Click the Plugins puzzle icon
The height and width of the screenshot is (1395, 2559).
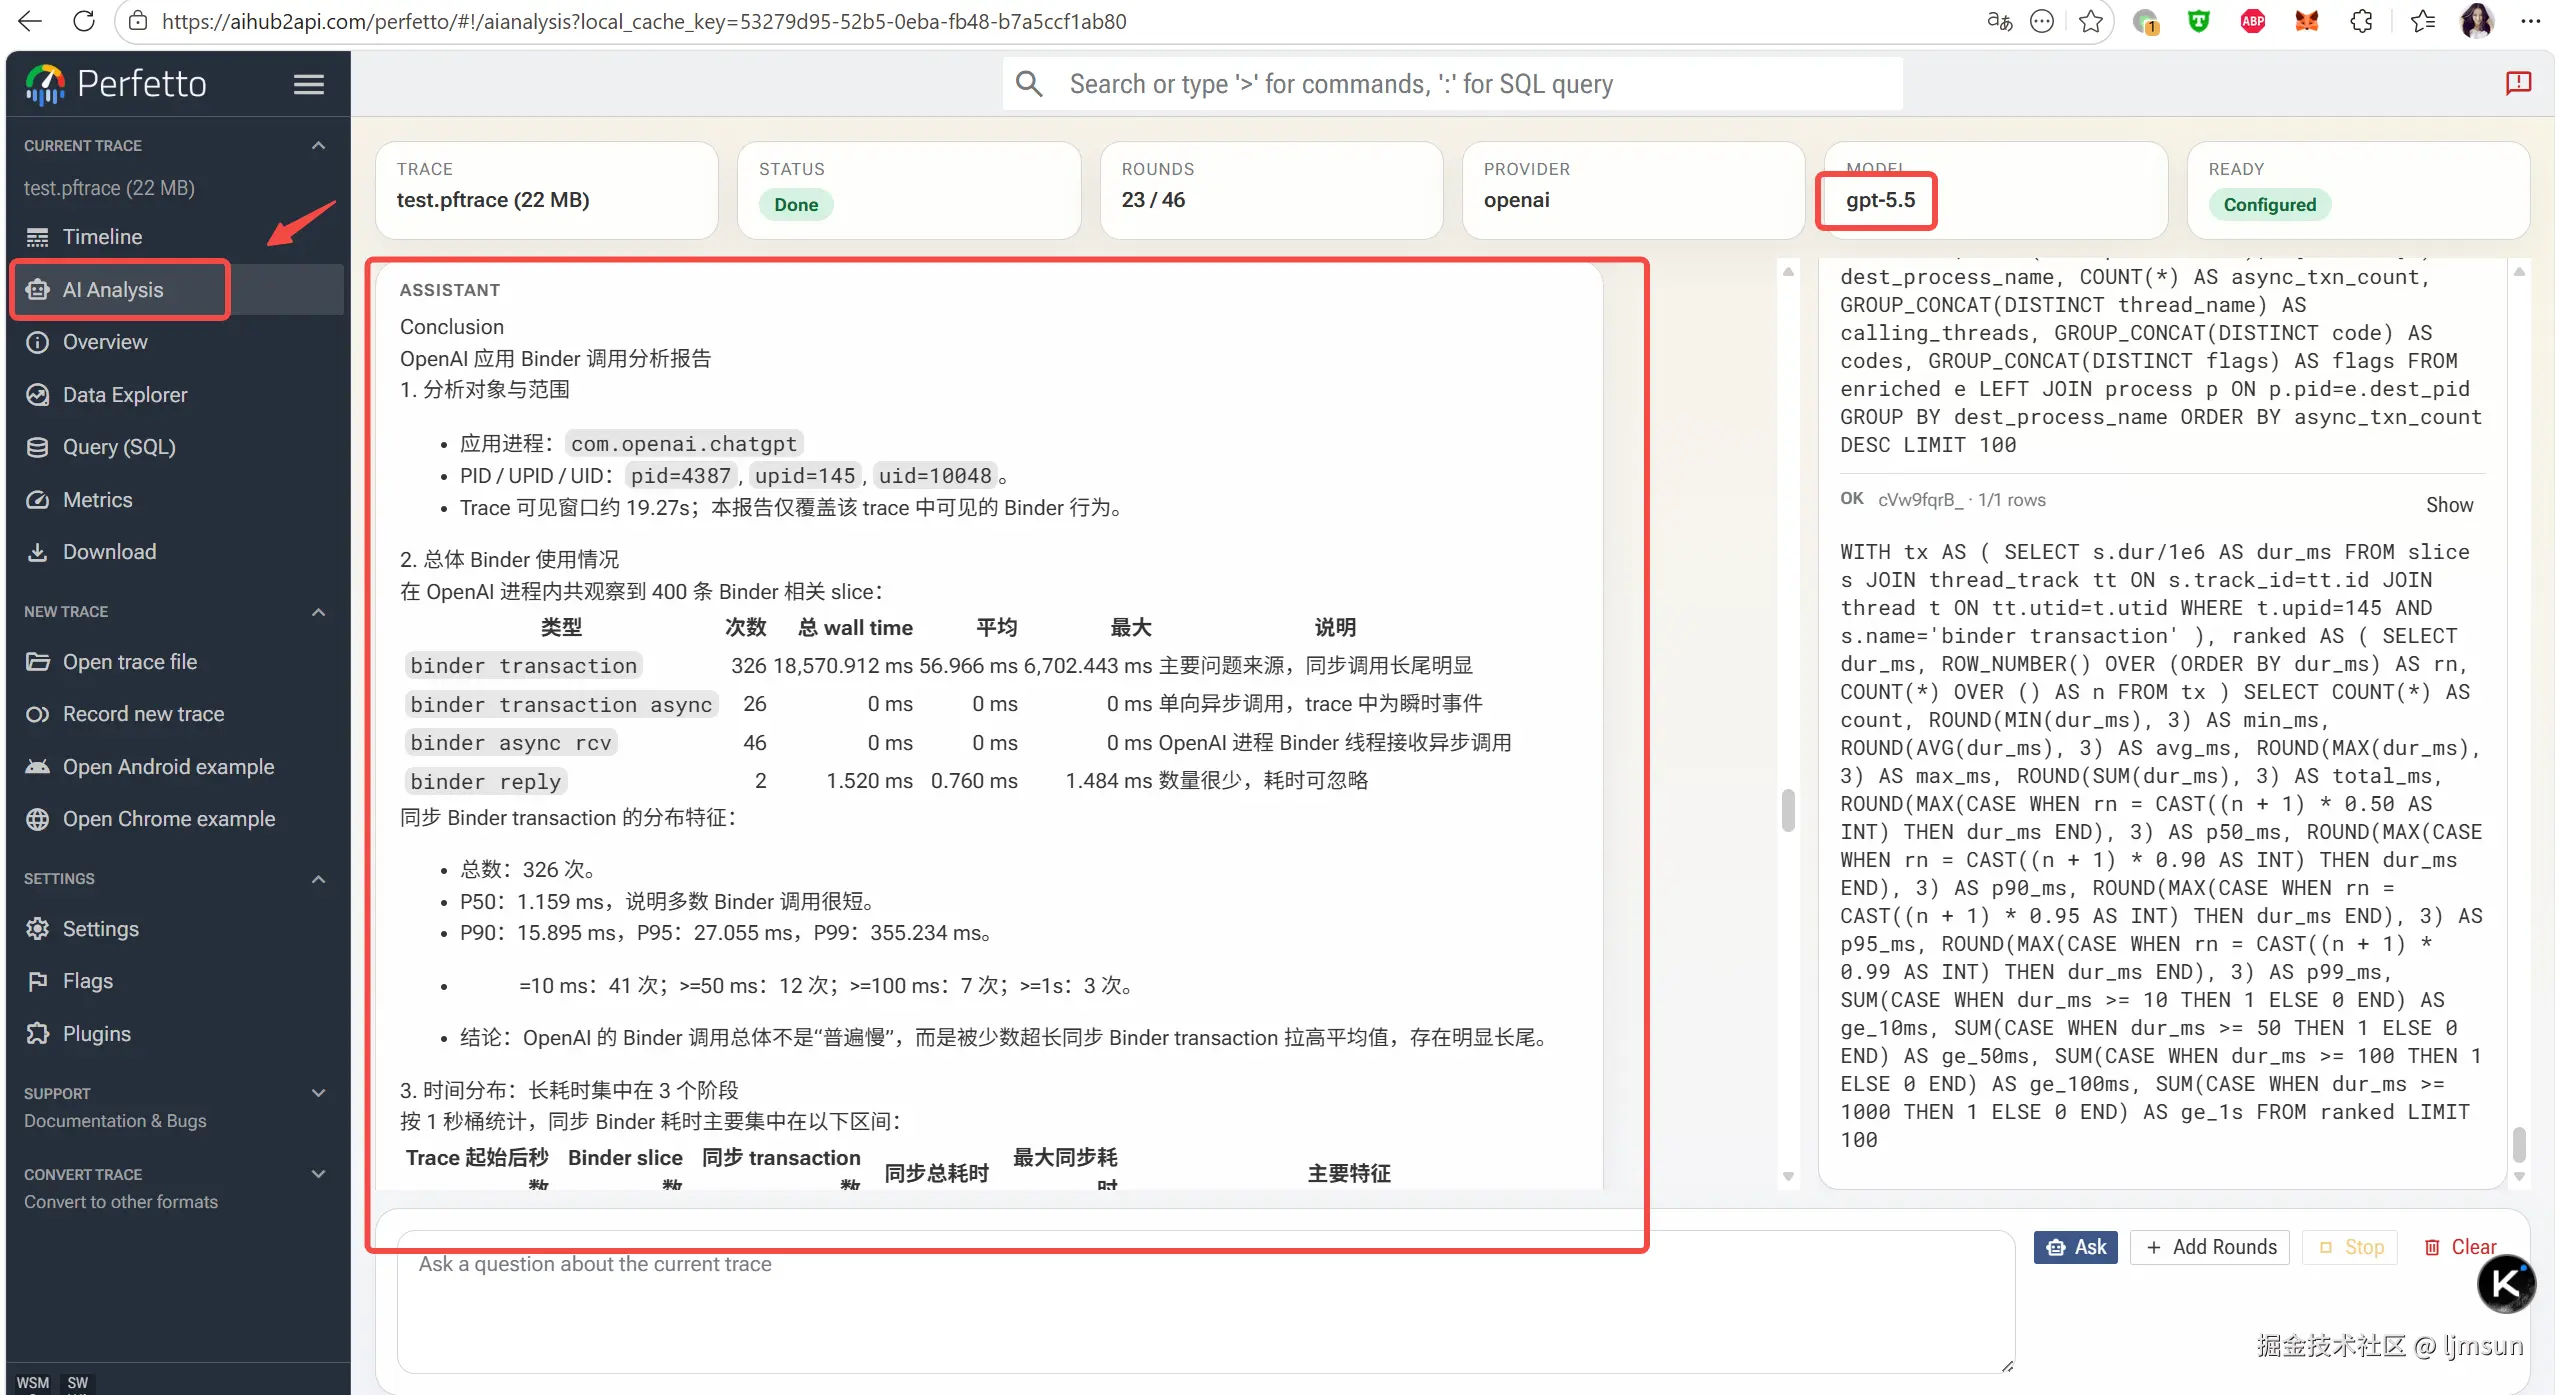(x=37, y=1034)
